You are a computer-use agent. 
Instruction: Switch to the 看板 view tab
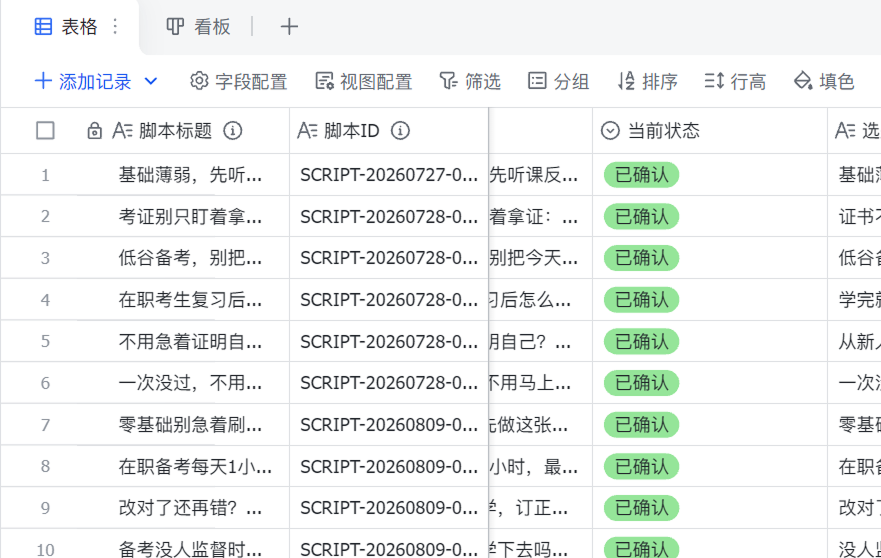pyautogui.click(x=198, y=26)
